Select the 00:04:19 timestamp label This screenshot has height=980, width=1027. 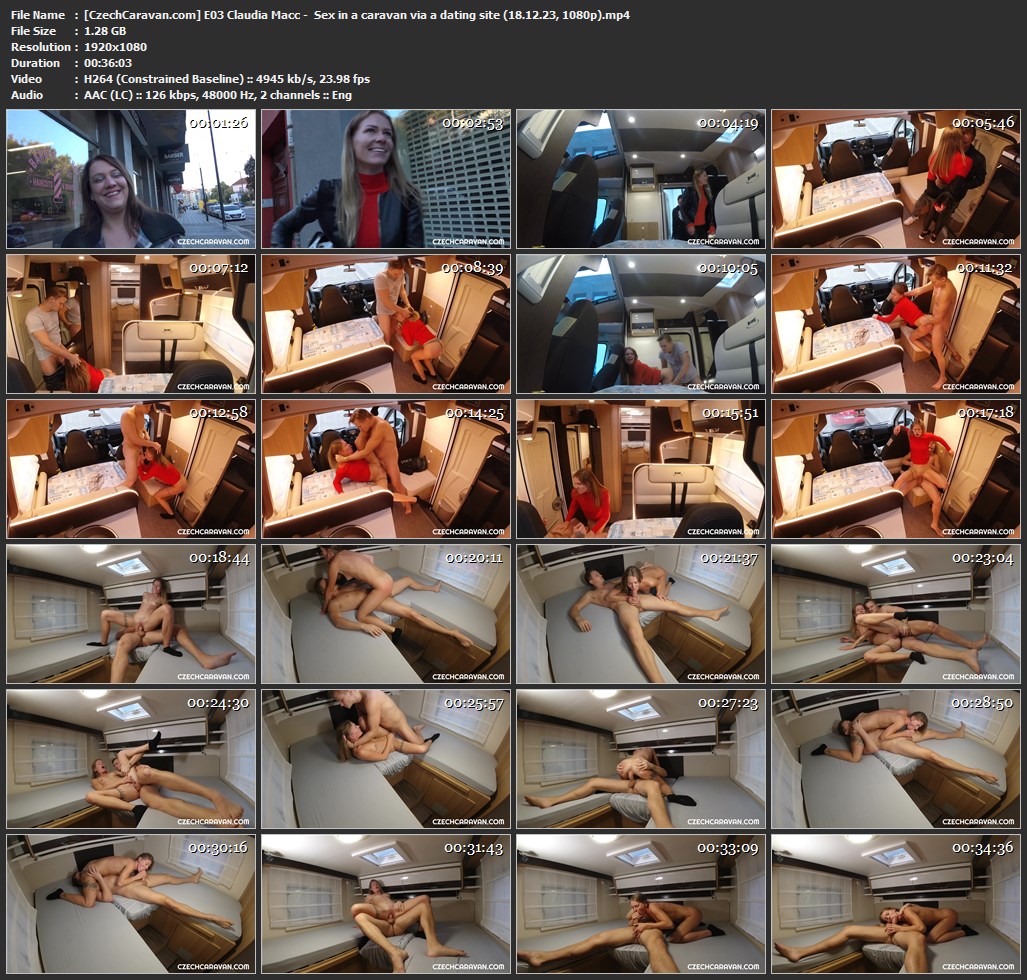coord(729,123)
